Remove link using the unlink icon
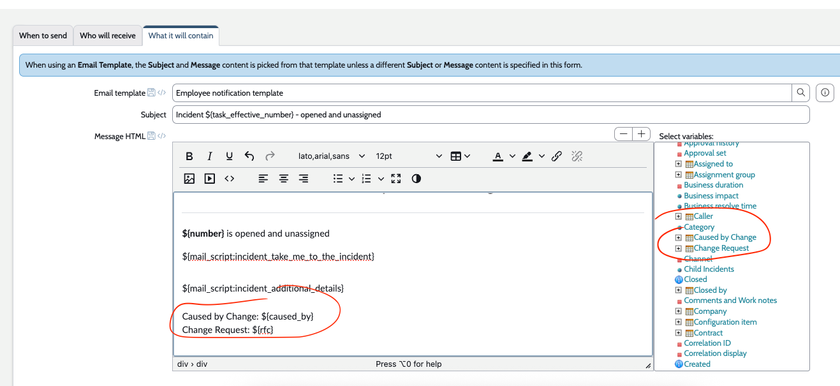Image resolution: width=840 pixels, height=386 pixels. click(x=576, y=156)
